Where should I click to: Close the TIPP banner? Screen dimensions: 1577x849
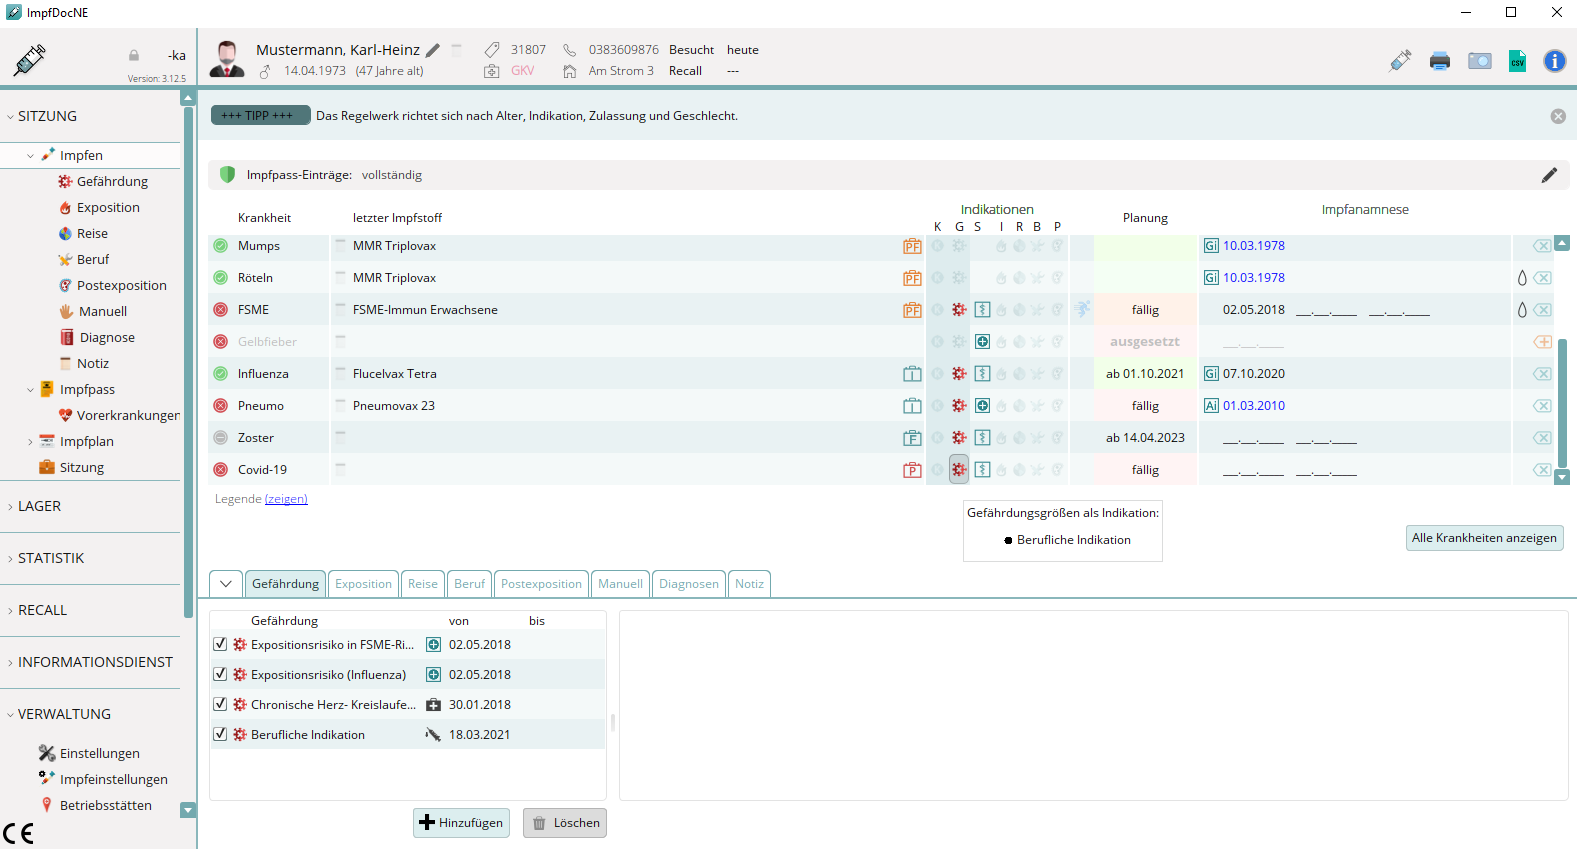pyautogui.click(x=1558, y=116)
